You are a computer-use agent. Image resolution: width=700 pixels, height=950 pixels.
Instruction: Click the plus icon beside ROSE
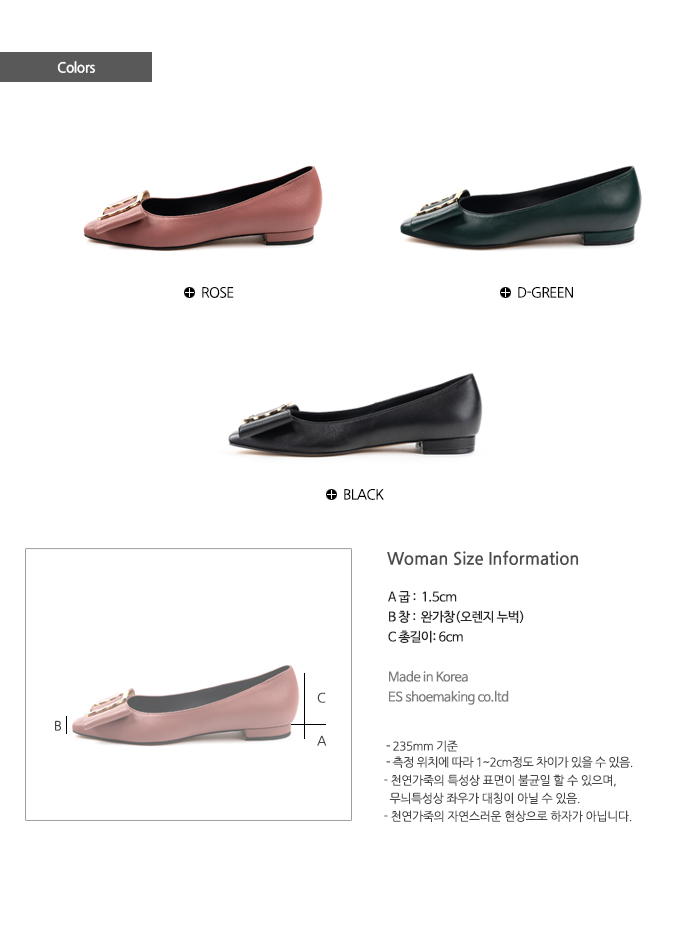189,293
